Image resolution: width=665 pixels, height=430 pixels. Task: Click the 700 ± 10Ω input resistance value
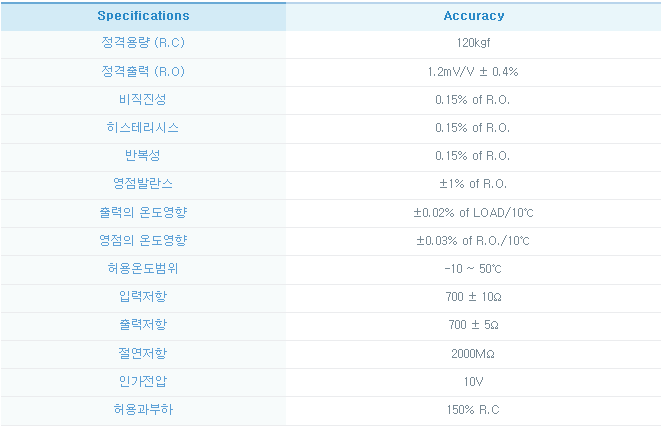(x=473, y=297)
